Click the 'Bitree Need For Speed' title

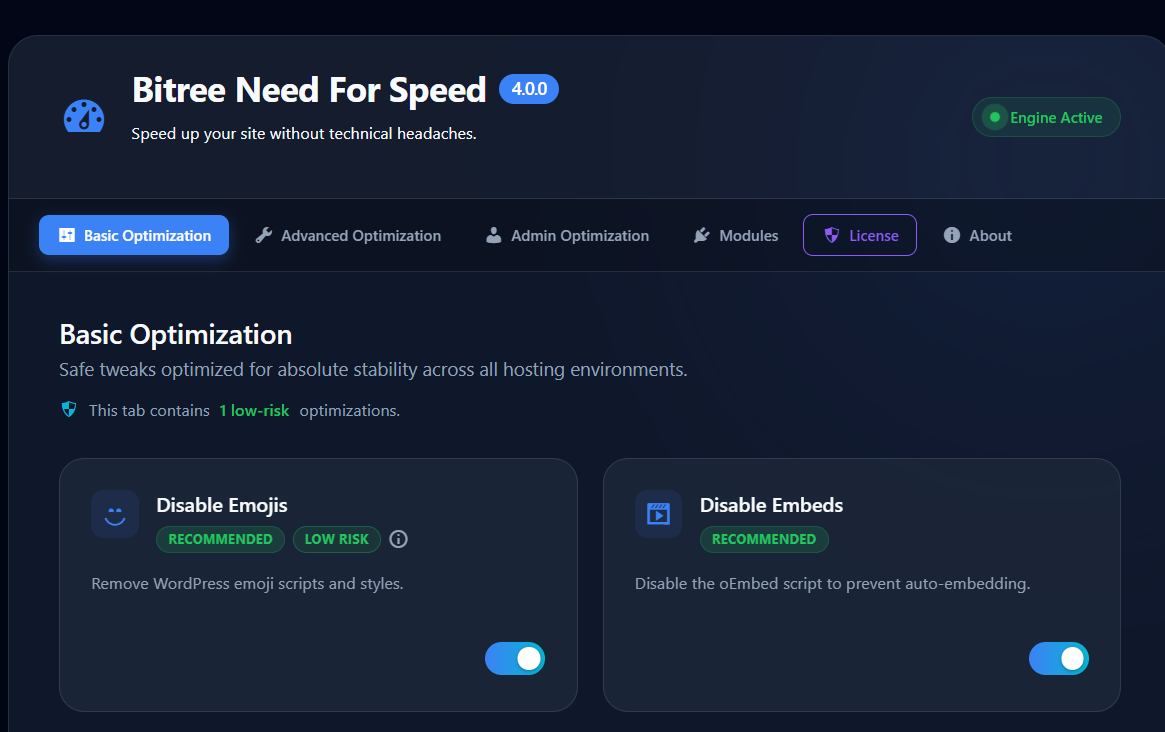coord(309,91)
